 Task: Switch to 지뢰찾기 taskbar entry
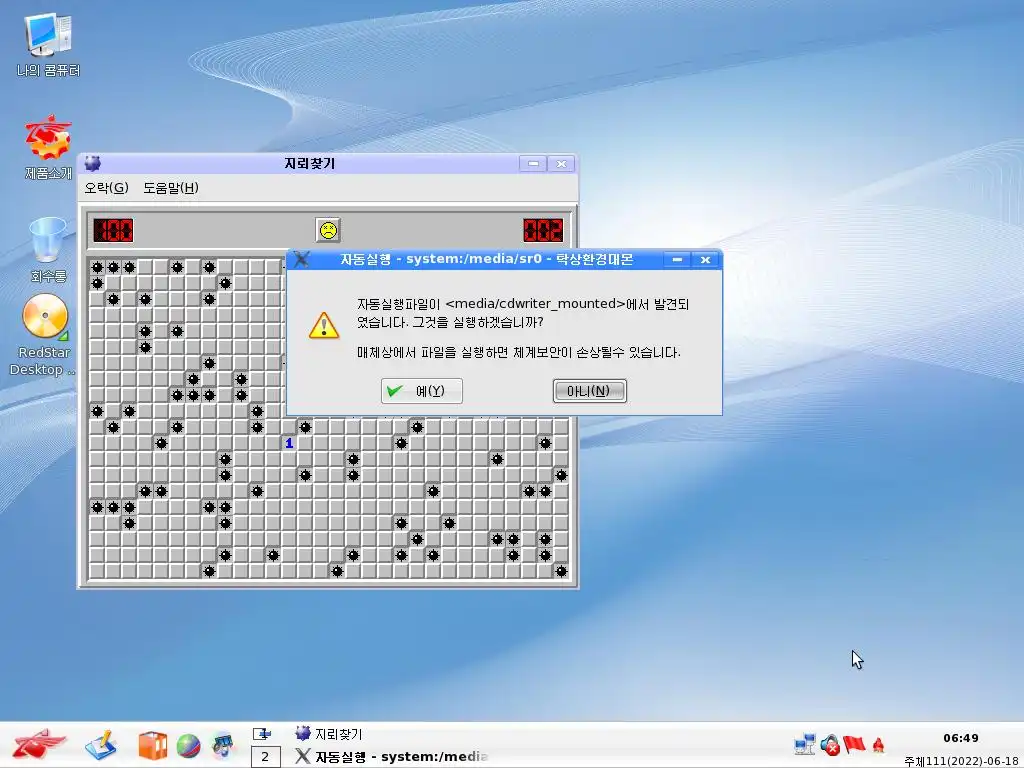click(329, 734)
